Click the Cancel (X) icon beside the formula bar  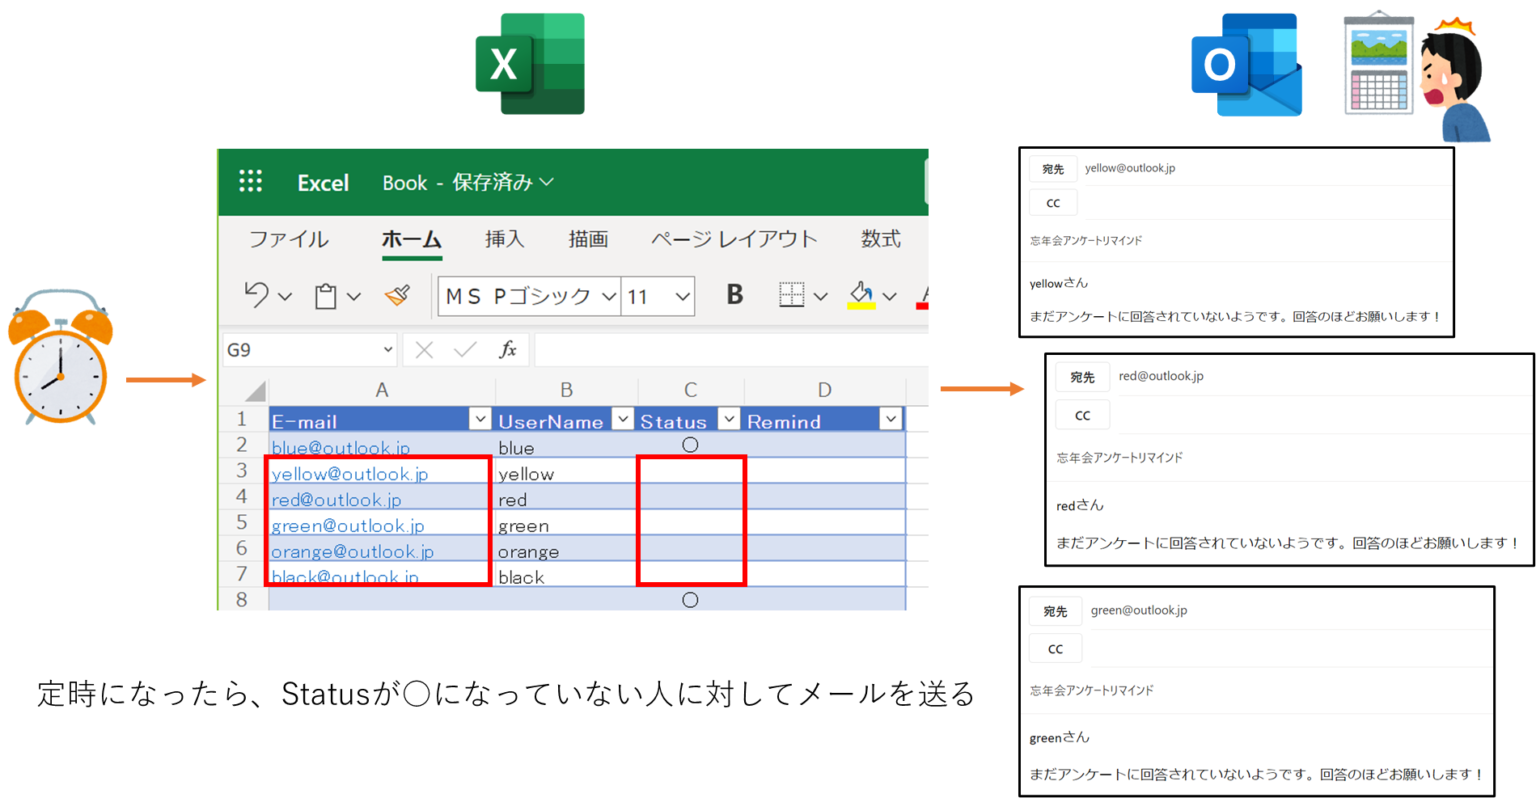point(423,349)
